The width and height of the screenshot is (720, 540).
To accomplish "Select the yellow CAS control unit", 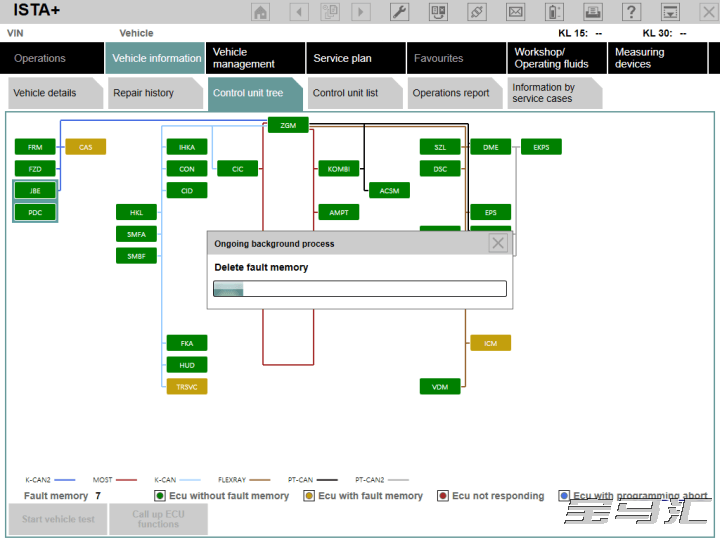I will coord(85,147).
